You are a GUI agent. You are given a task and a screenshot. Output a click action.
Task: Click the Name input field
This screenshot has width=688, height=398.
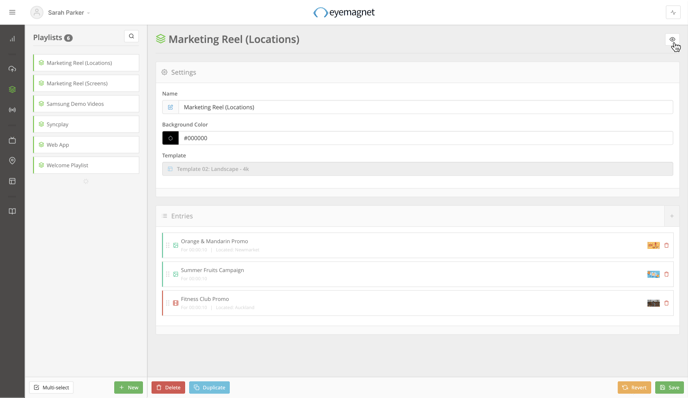(425, 107)
